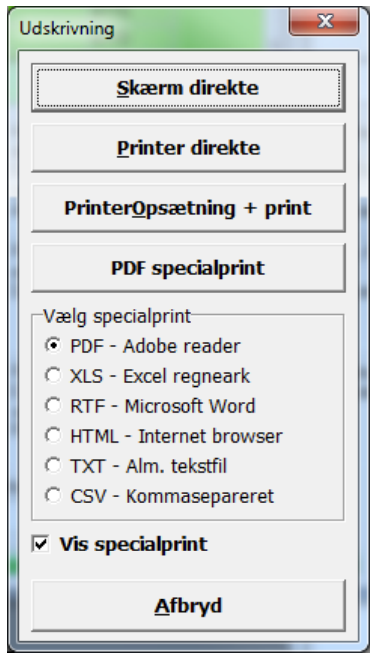Click the Udskrivning title bar
The image size is (379, 661).
(148, 28)
